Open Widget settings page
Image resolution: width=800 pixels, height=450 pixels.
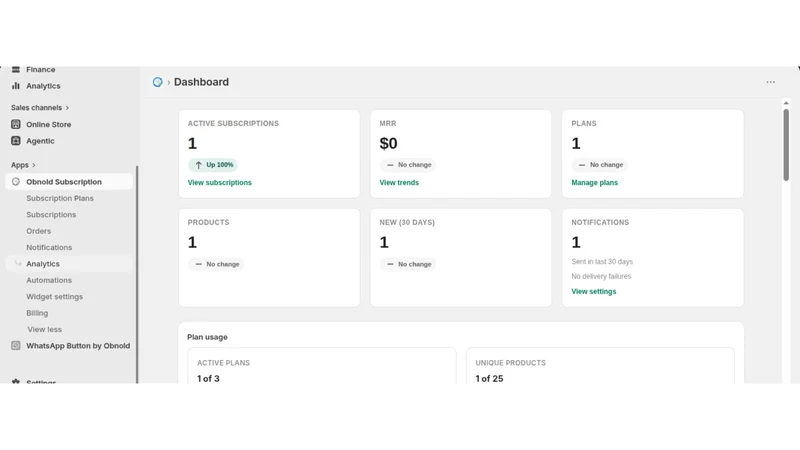click(55, 296)
